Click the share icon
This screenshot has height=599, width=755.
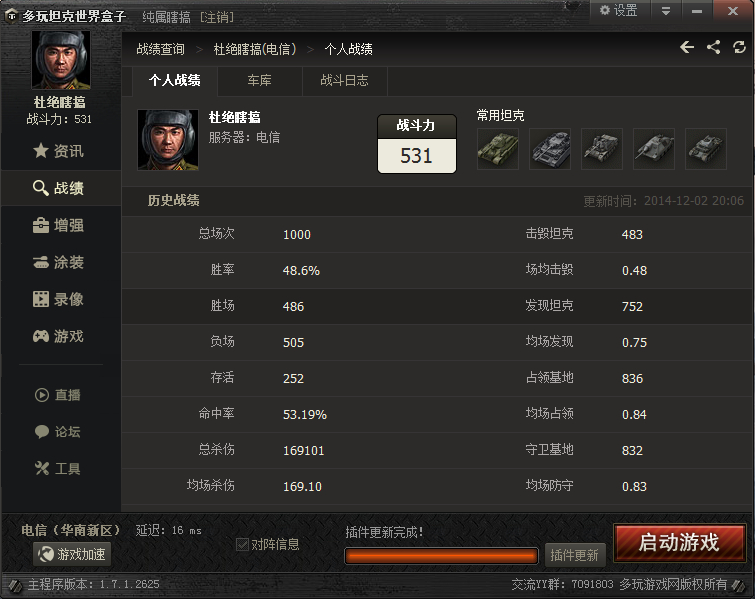coord(714,47)
